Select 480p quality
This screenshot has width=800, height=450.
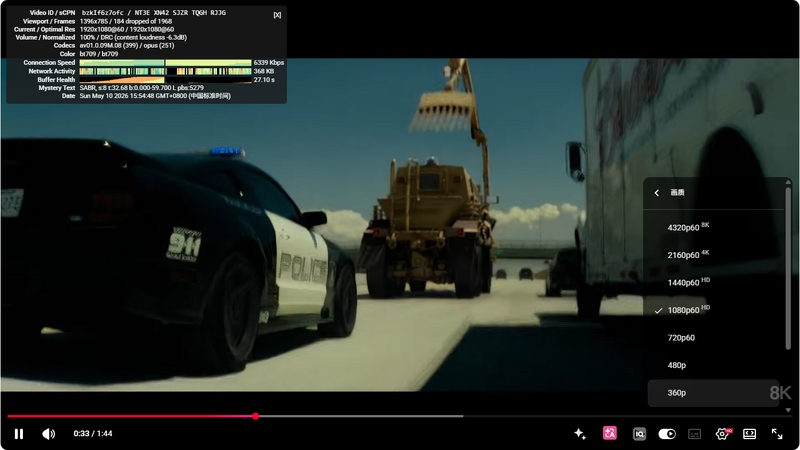point(713,365)
